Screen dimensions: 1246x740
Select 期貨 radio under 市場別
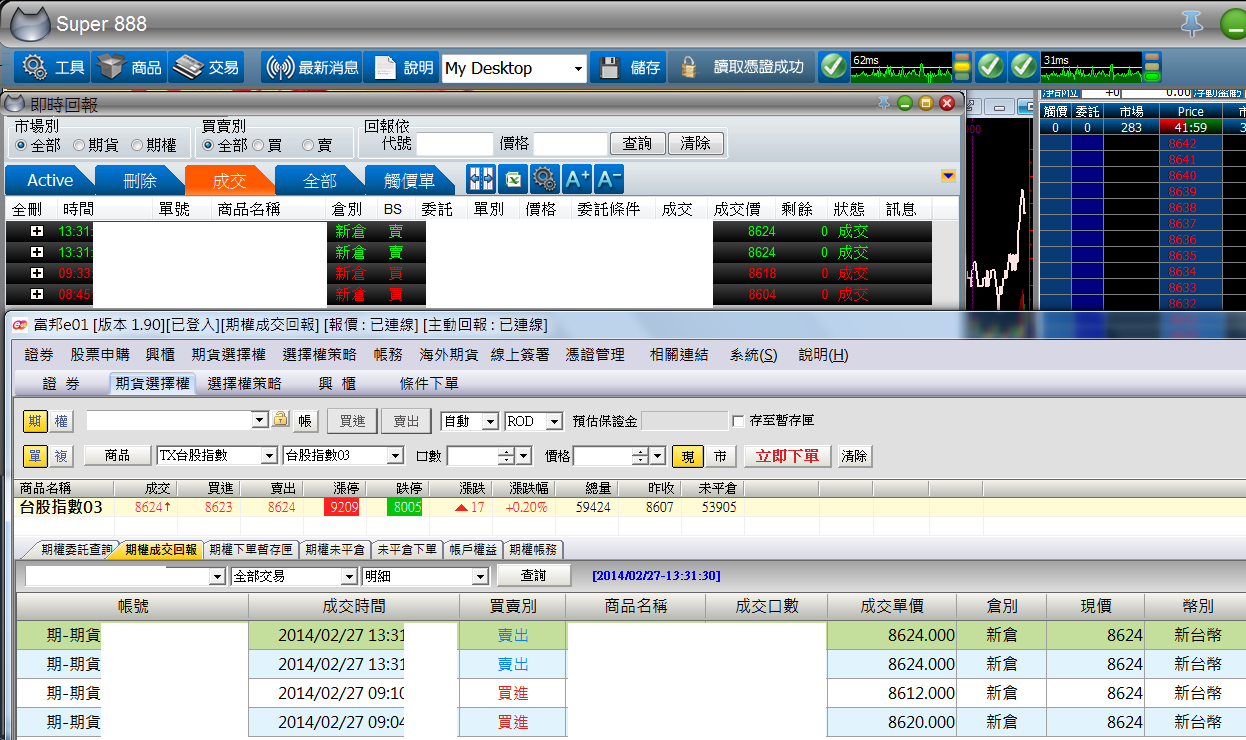[79, 145]
